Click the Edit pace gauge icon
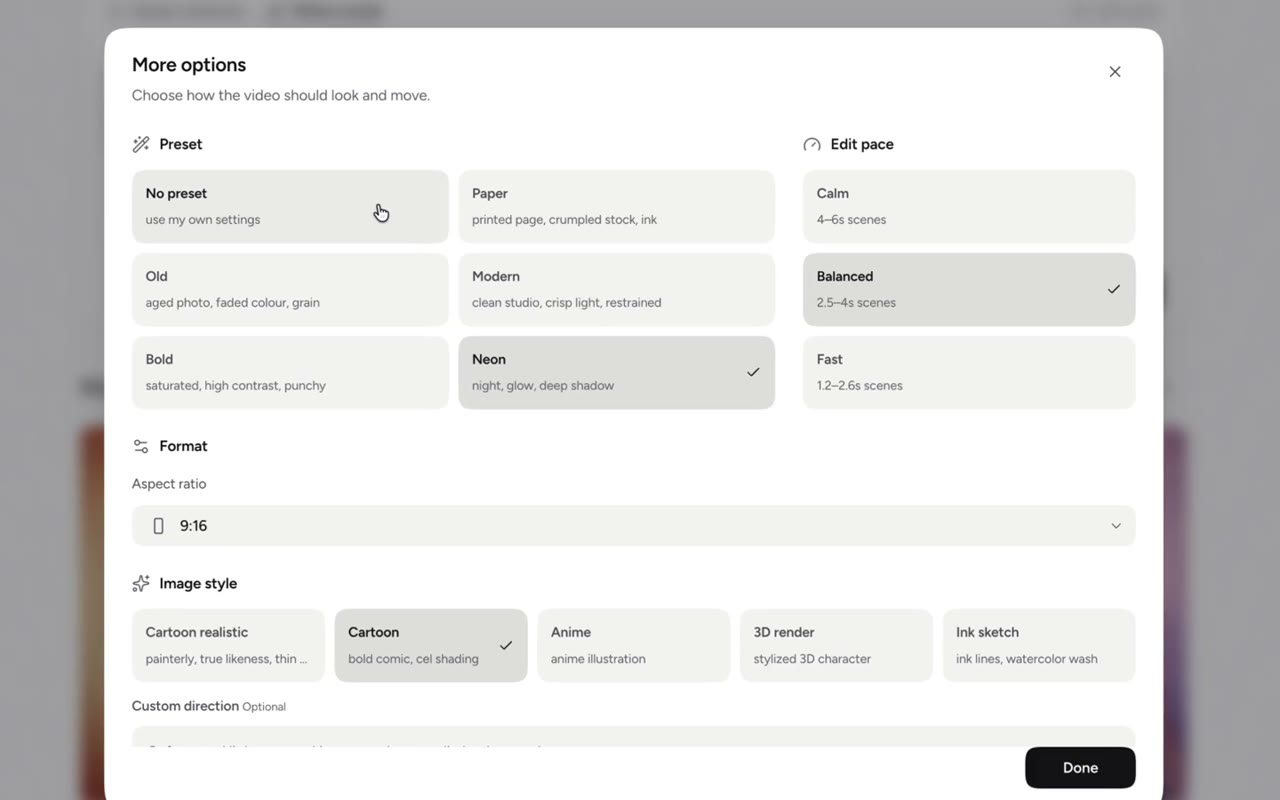The image size is (1280, 800). point(812,144)
